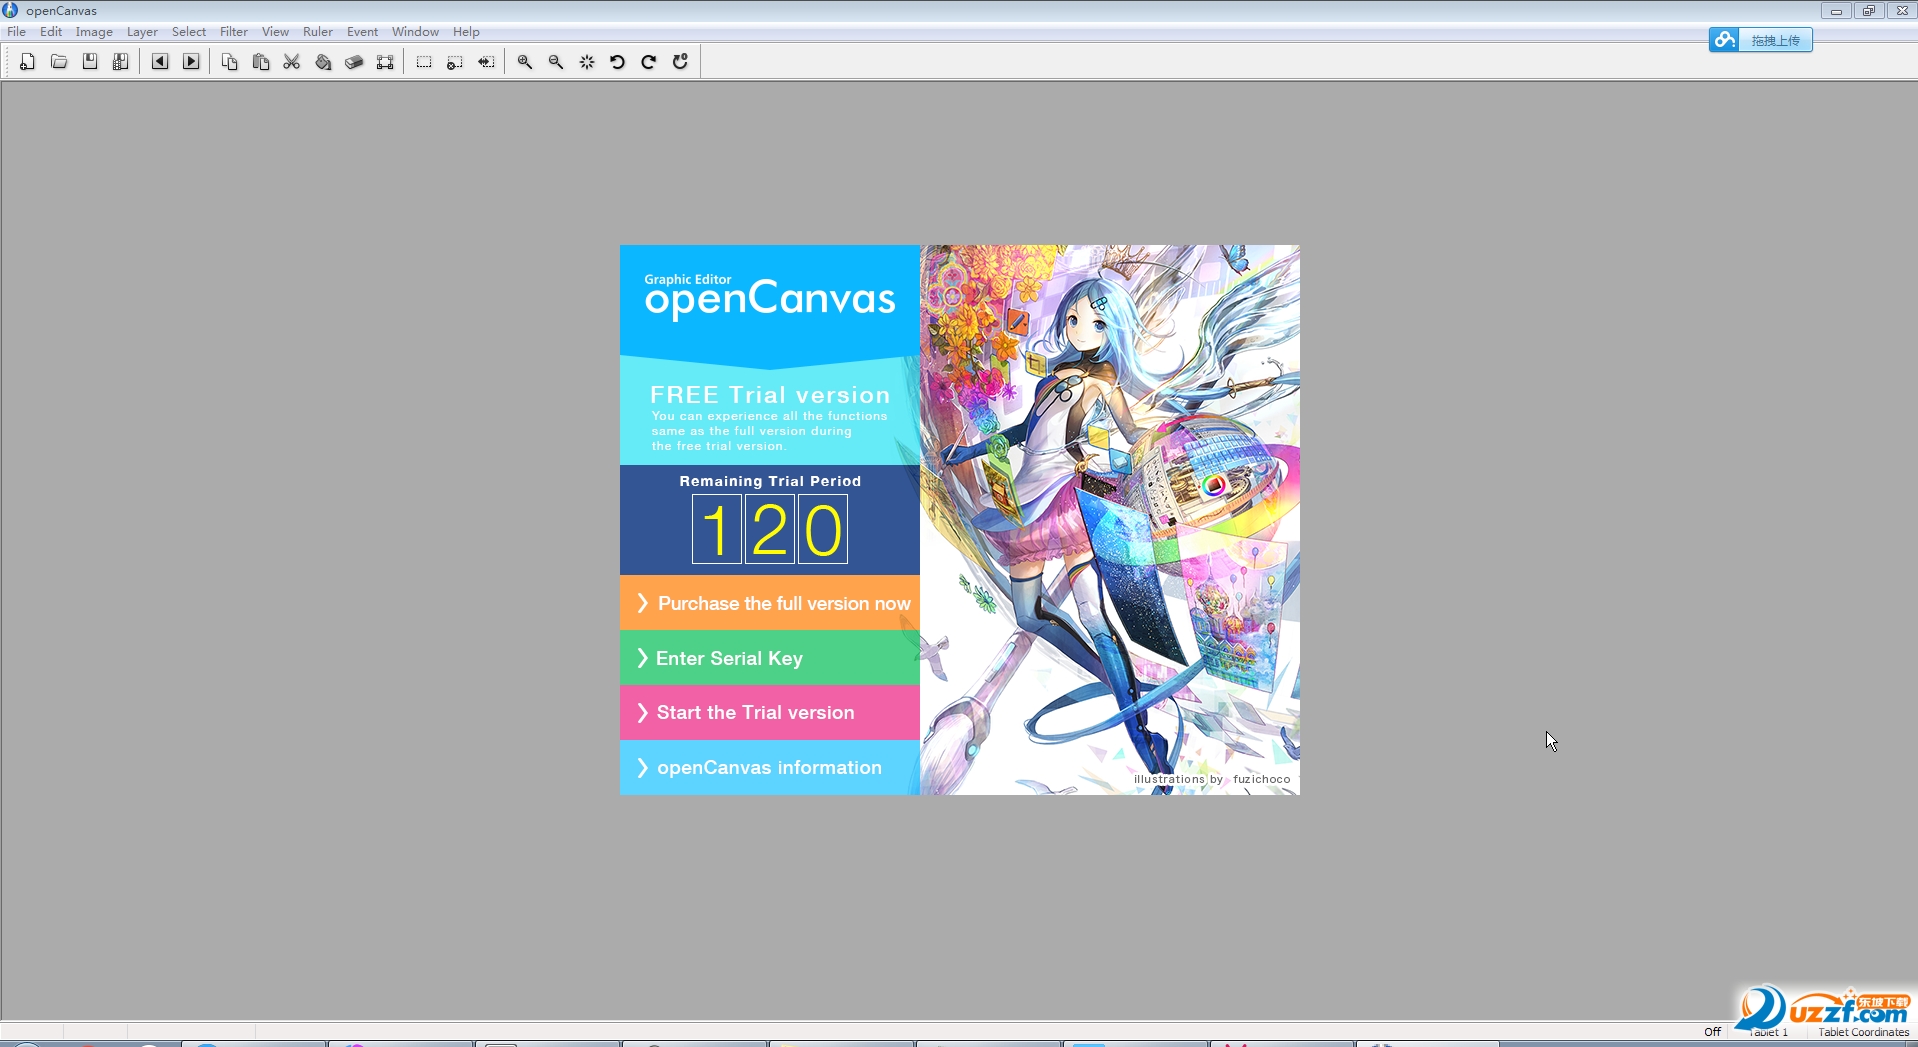Create a new canvas file
The width and height of the screenshot is (1918, 1047).
[27, 62]
